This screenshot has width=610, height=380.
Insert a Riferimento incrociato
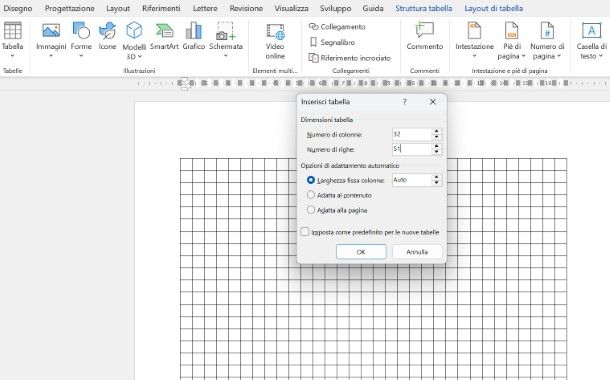tap(349, 58)
